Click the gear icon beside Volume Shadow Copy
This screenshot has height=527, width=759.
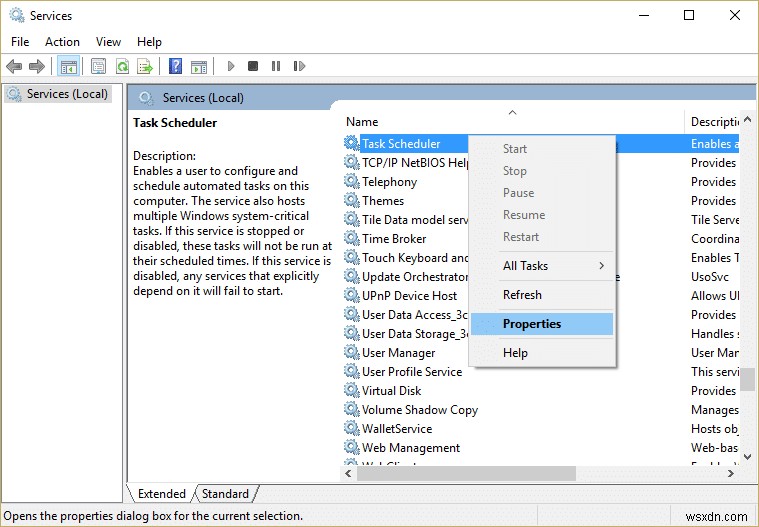pos(351,409)
